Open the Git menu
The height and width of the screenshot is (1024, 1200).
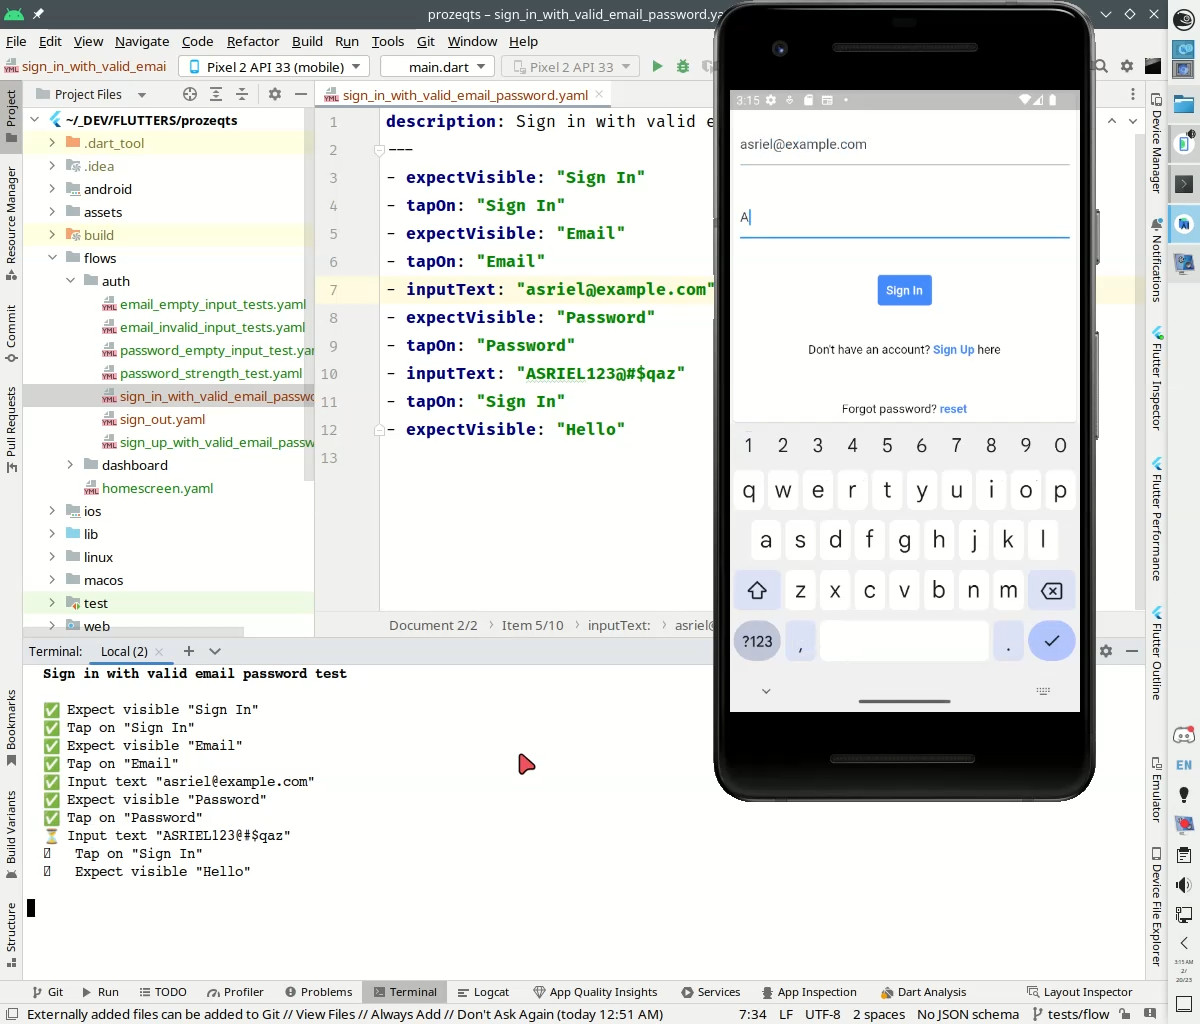[x=426, y=41]
